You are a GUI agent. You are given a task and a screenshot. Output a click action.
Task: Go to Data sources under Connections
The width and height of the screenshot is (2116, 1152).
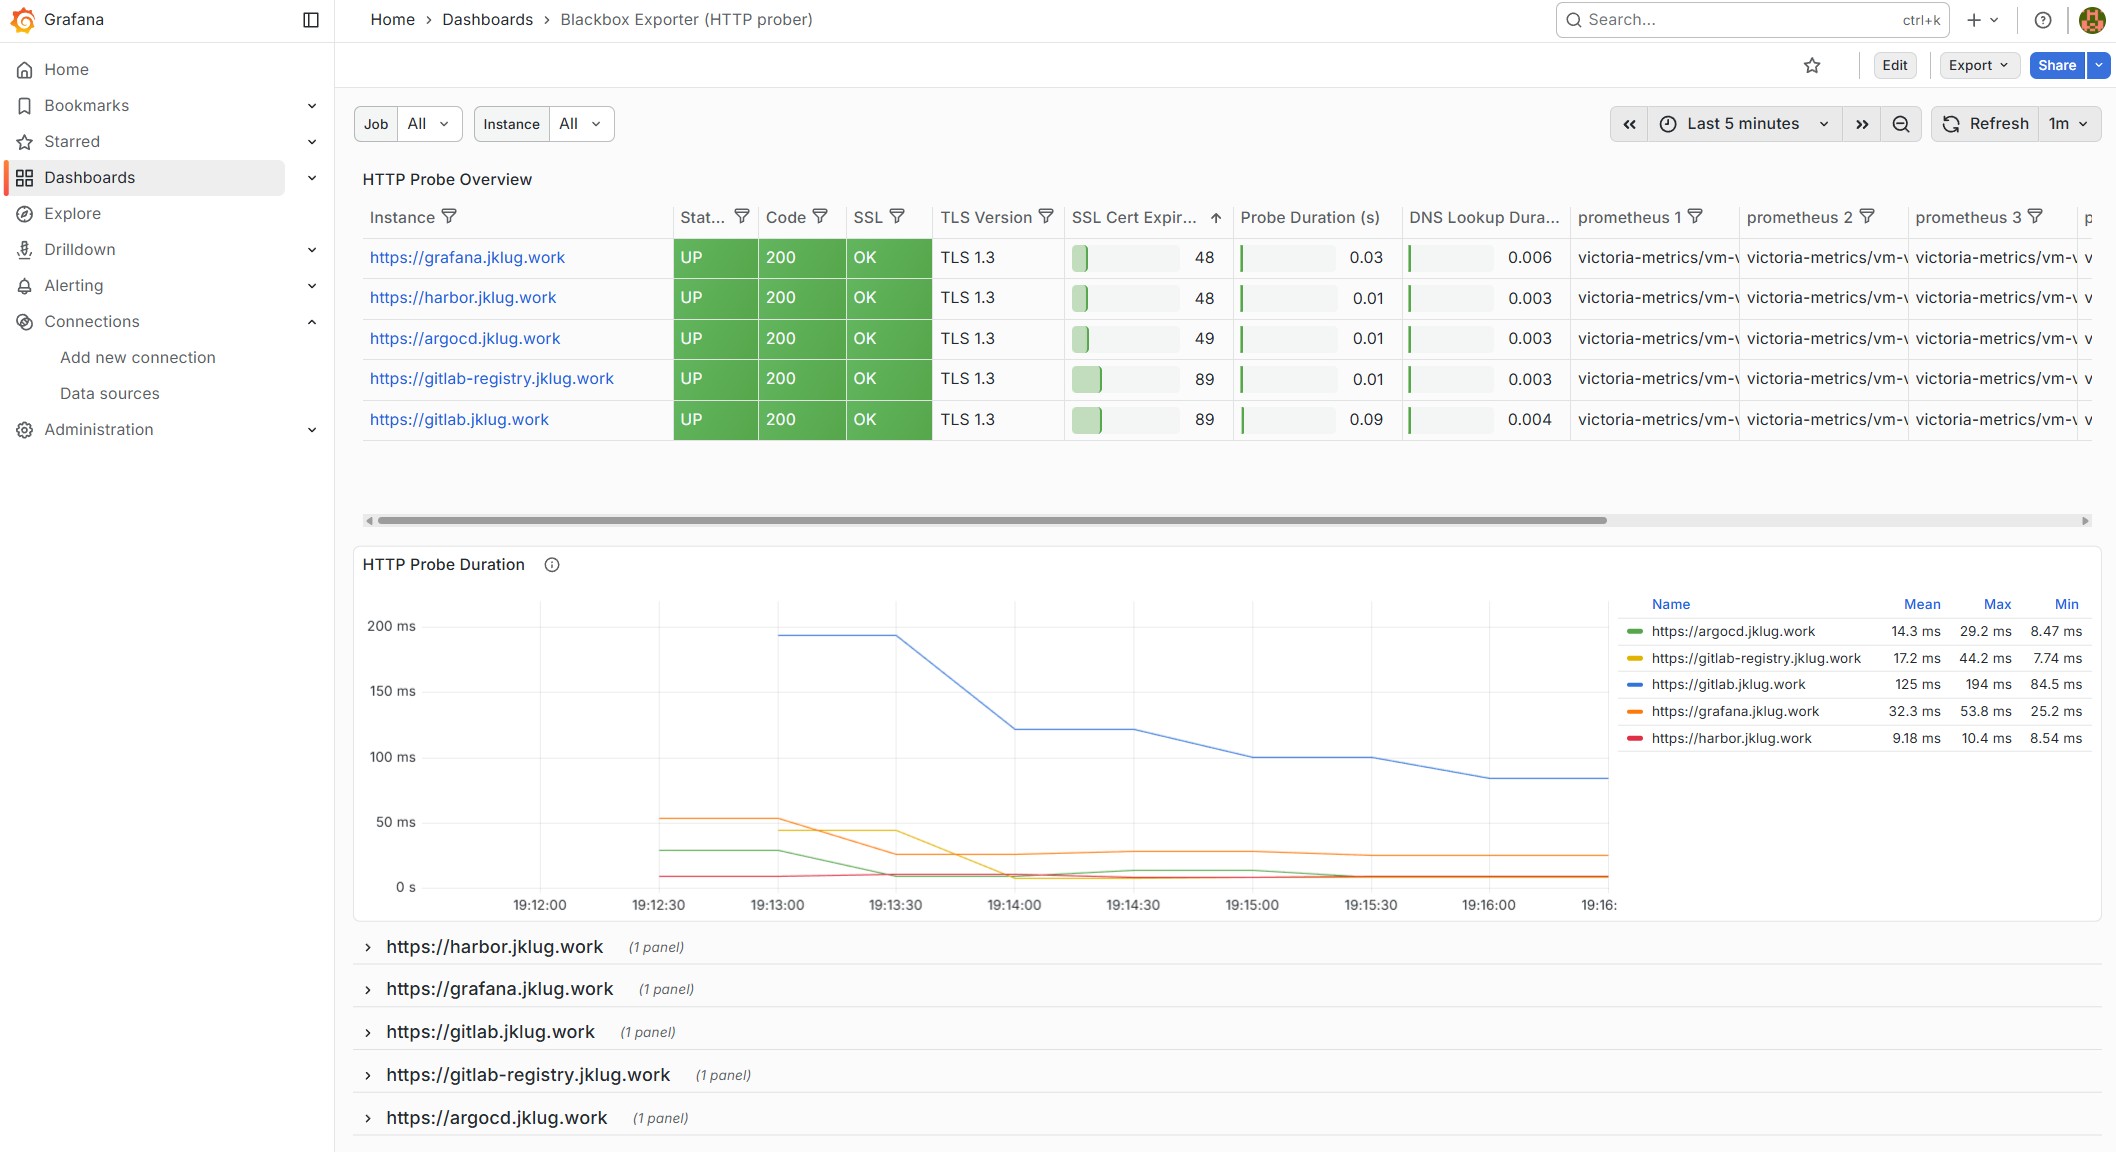[109, 394]
